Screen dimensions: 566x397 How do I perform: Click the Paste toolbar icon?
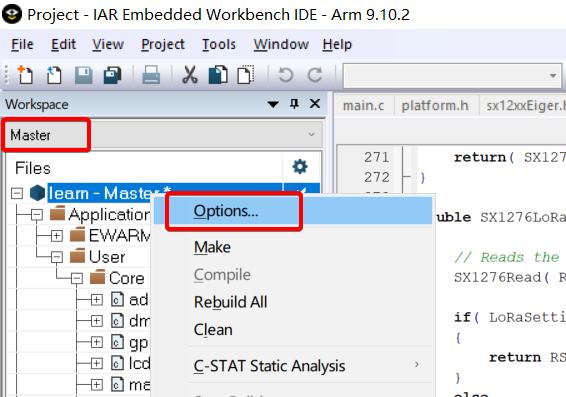point(246,75)
